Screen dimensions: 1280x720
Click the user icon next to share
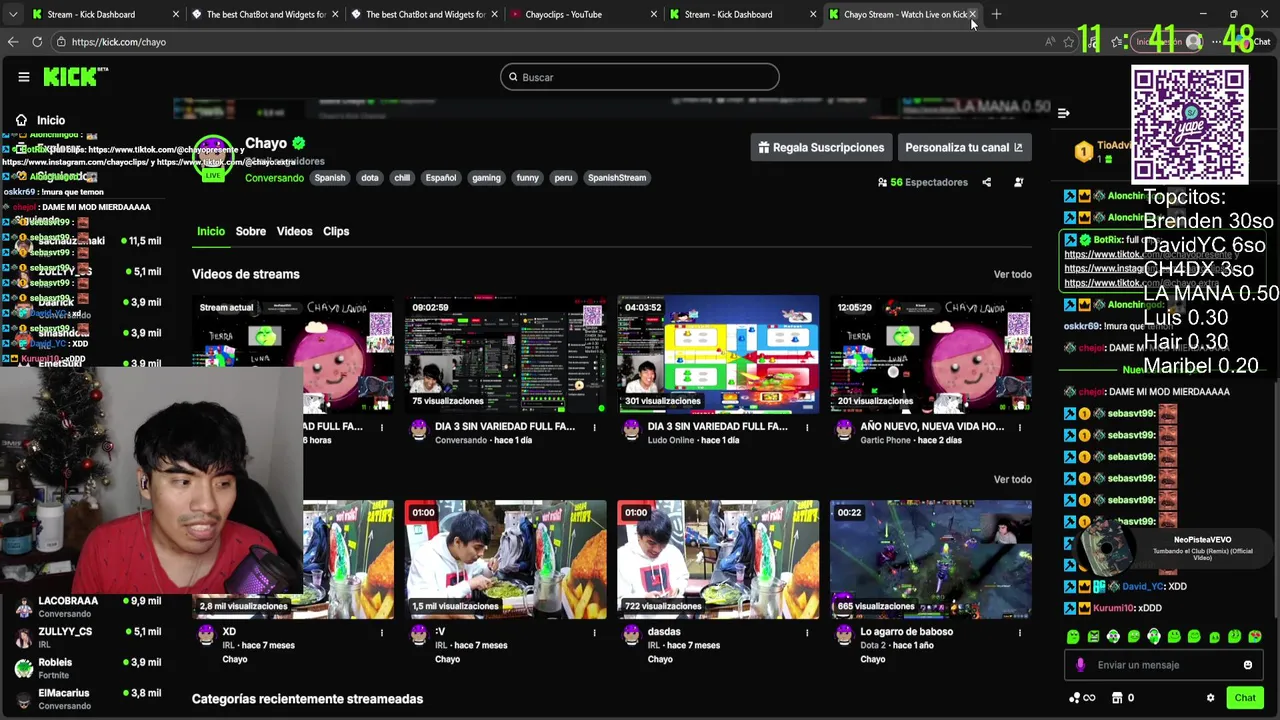(1019, 182)
